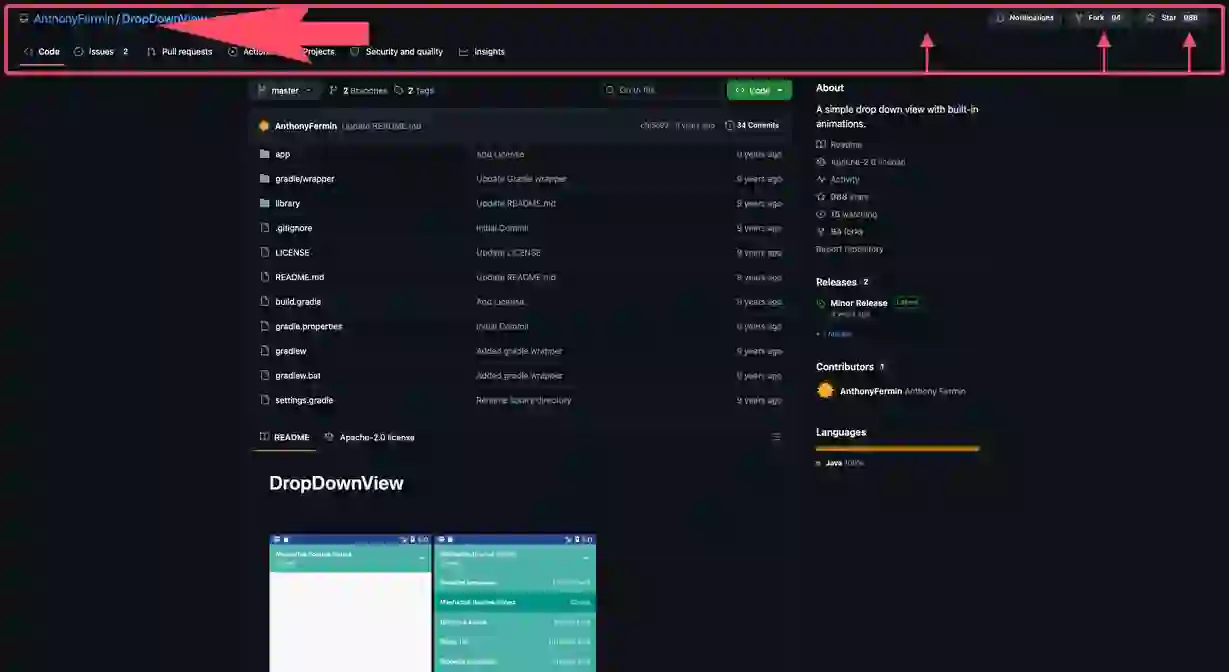Click the build.gradle file icon
This screenshot has width=1229, height=672.
tap(265, 302)
